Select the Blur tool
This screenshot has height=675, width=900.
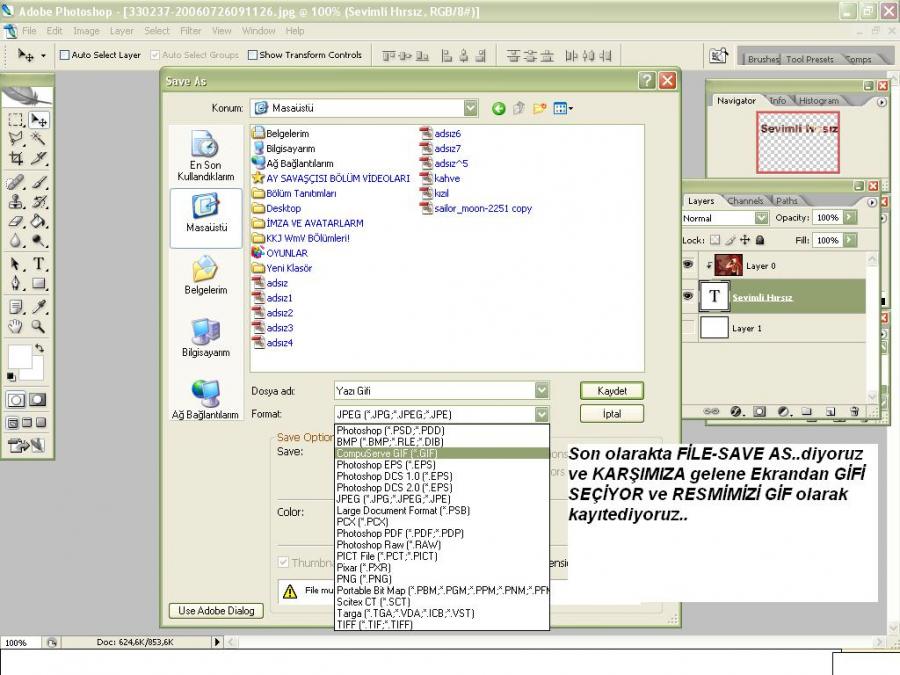click(16, 240)
